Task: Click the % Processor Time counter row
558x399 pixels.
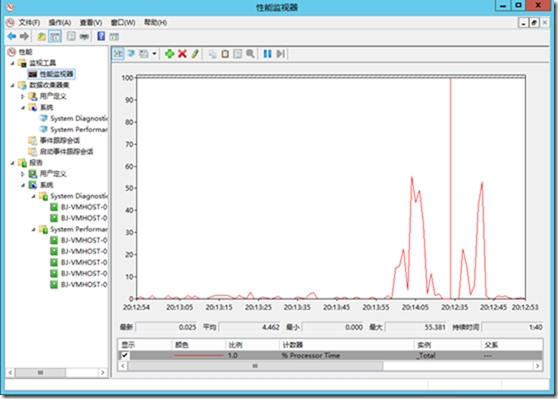Action: (x=331, y=355)
